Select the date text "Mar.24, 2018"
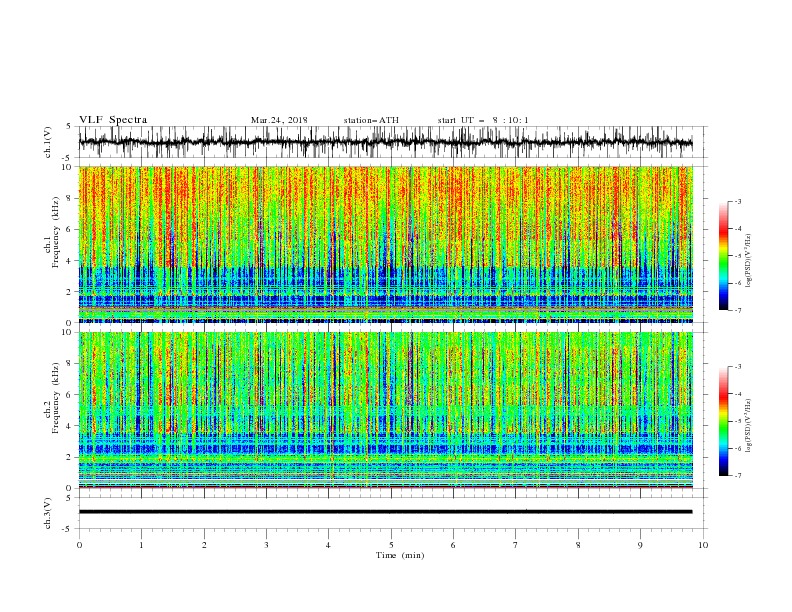The height and width of the screenshot is (612, 792). click(279, 120)
